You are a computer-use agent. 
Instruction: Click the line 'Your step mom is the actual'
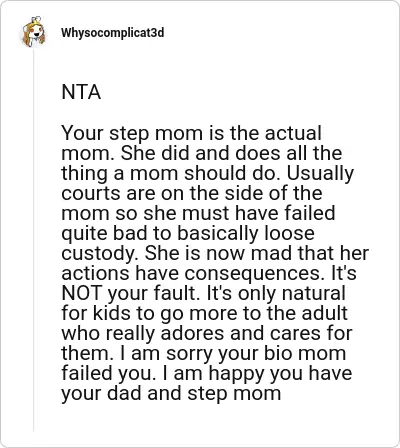(191, 134)
